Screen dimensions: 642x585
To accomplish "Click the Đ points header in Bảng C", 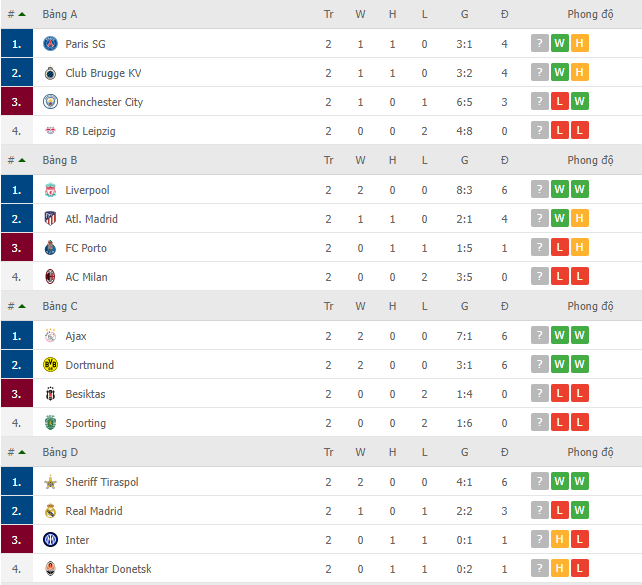I will pyautogui.click(x=504, y=306).
